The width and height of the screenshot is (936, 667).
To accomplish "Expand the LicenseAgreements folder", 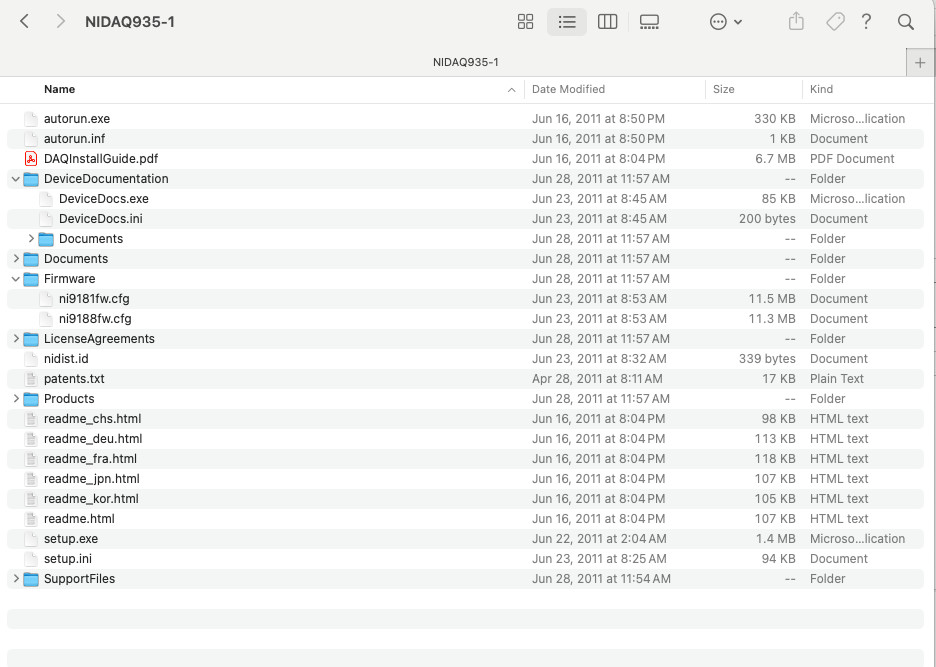I will click(16, 339).
